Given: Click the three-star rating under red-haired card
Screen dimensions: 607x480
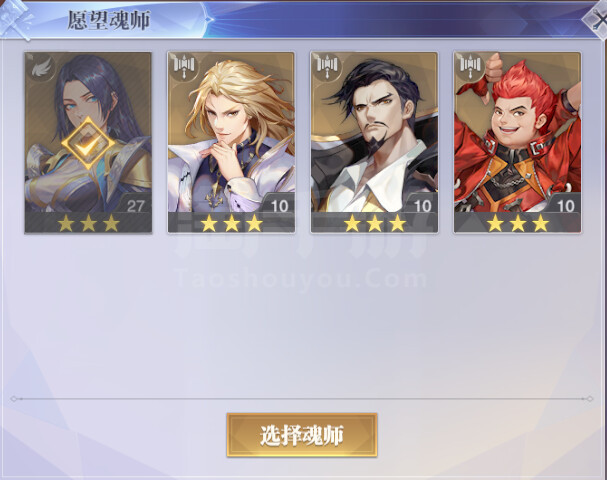Looking at the screenshot, I should 518,223.
